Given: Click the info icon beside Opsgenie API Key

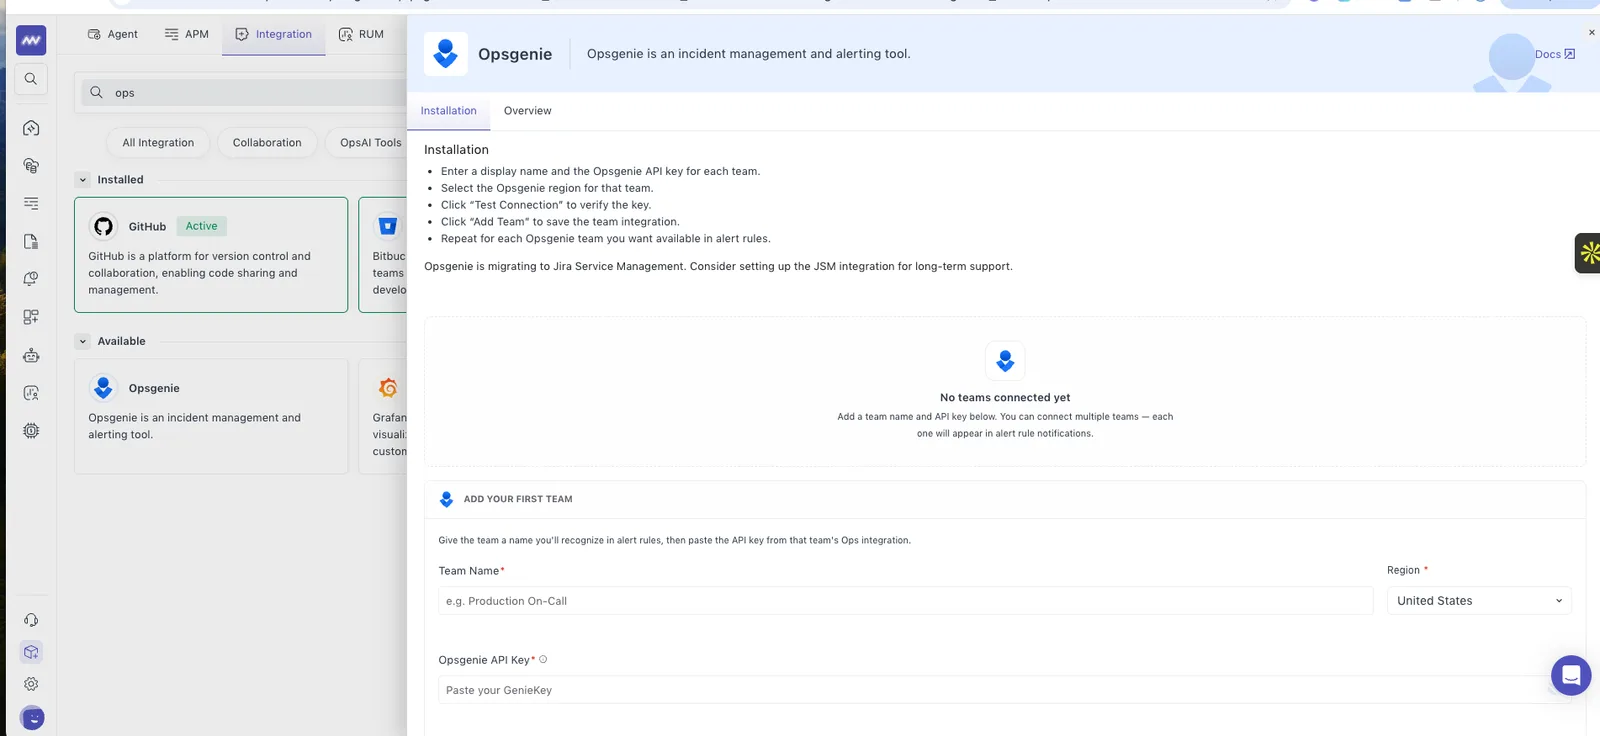Looking at the screenshot, I should click(543, 660).
